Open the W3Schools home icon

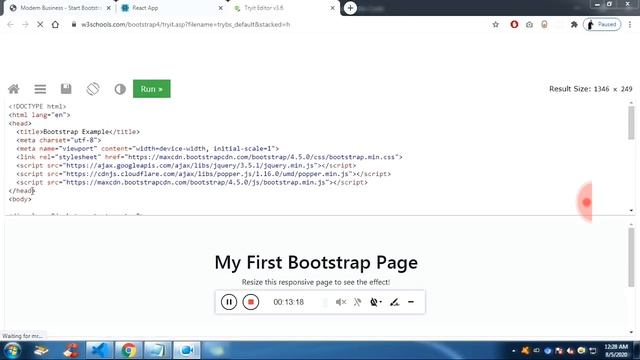[14, 89]
